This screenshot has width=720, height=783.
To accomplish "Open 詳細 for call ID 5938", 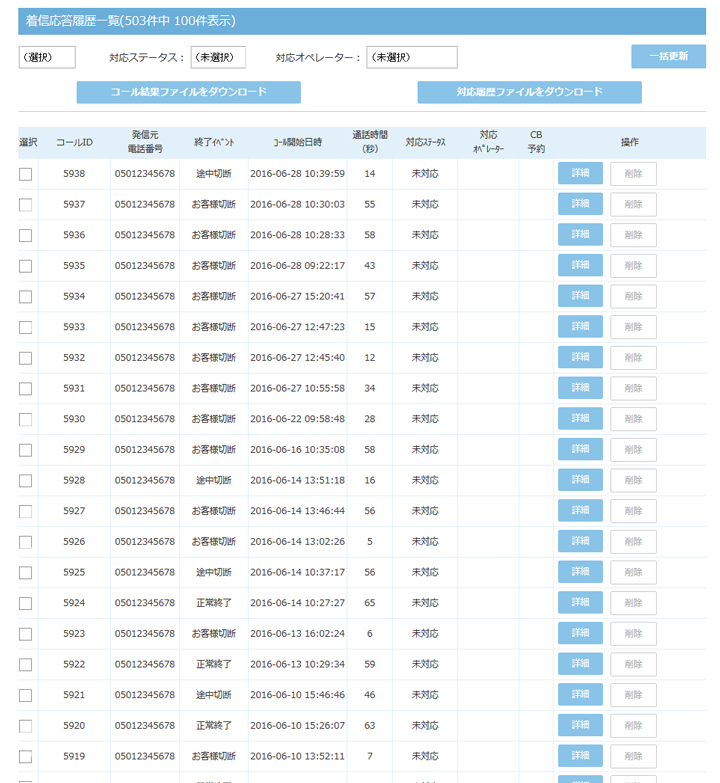I will tap(580, 174).
